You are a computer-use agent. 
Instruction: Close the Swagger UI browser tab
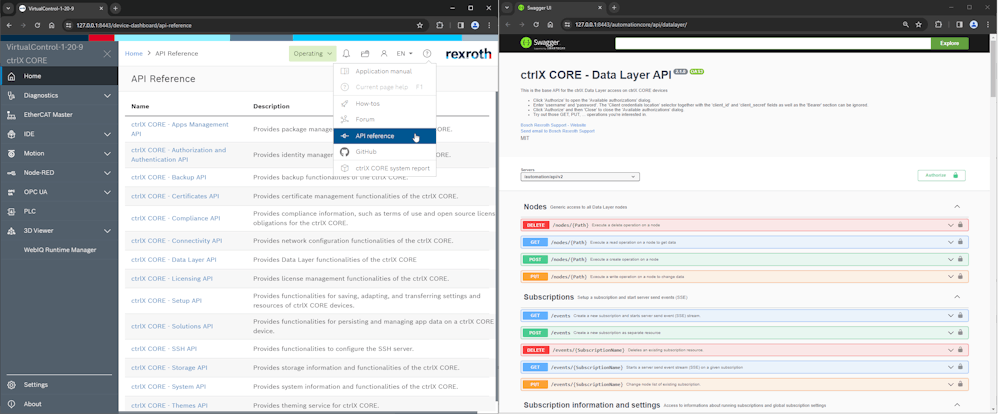(x=601, y=8)
